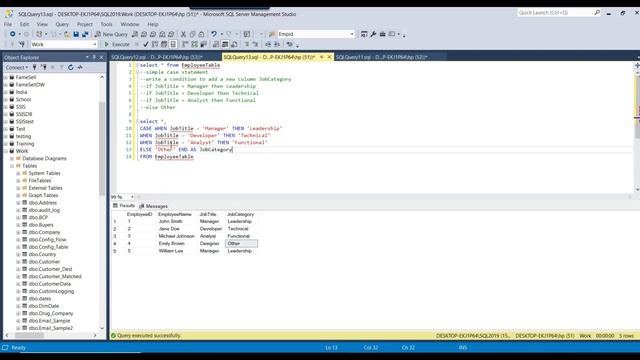
Task: Toggle Include Actual Execution Plan
Action: pyautogui.click(x=185, y=44)
